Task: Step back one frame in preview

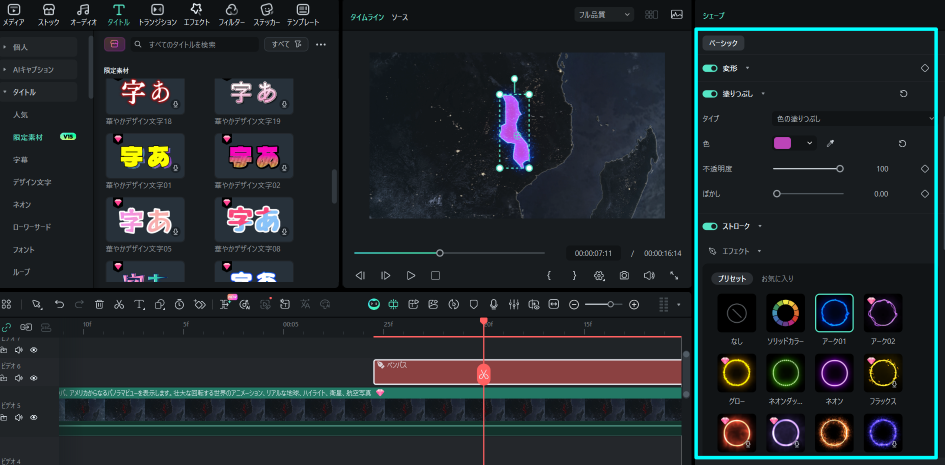Action: (x=360, y=275)
